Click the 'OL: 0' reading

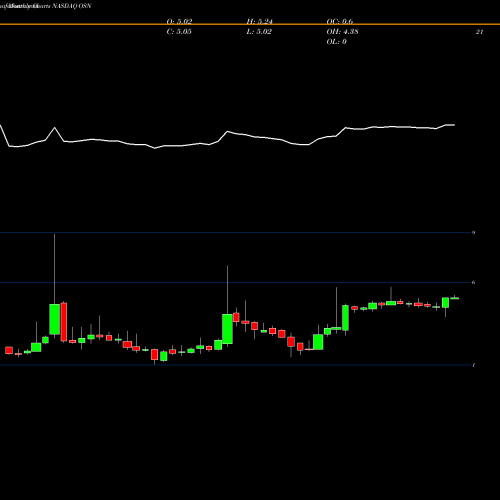[x=336, y=42]
